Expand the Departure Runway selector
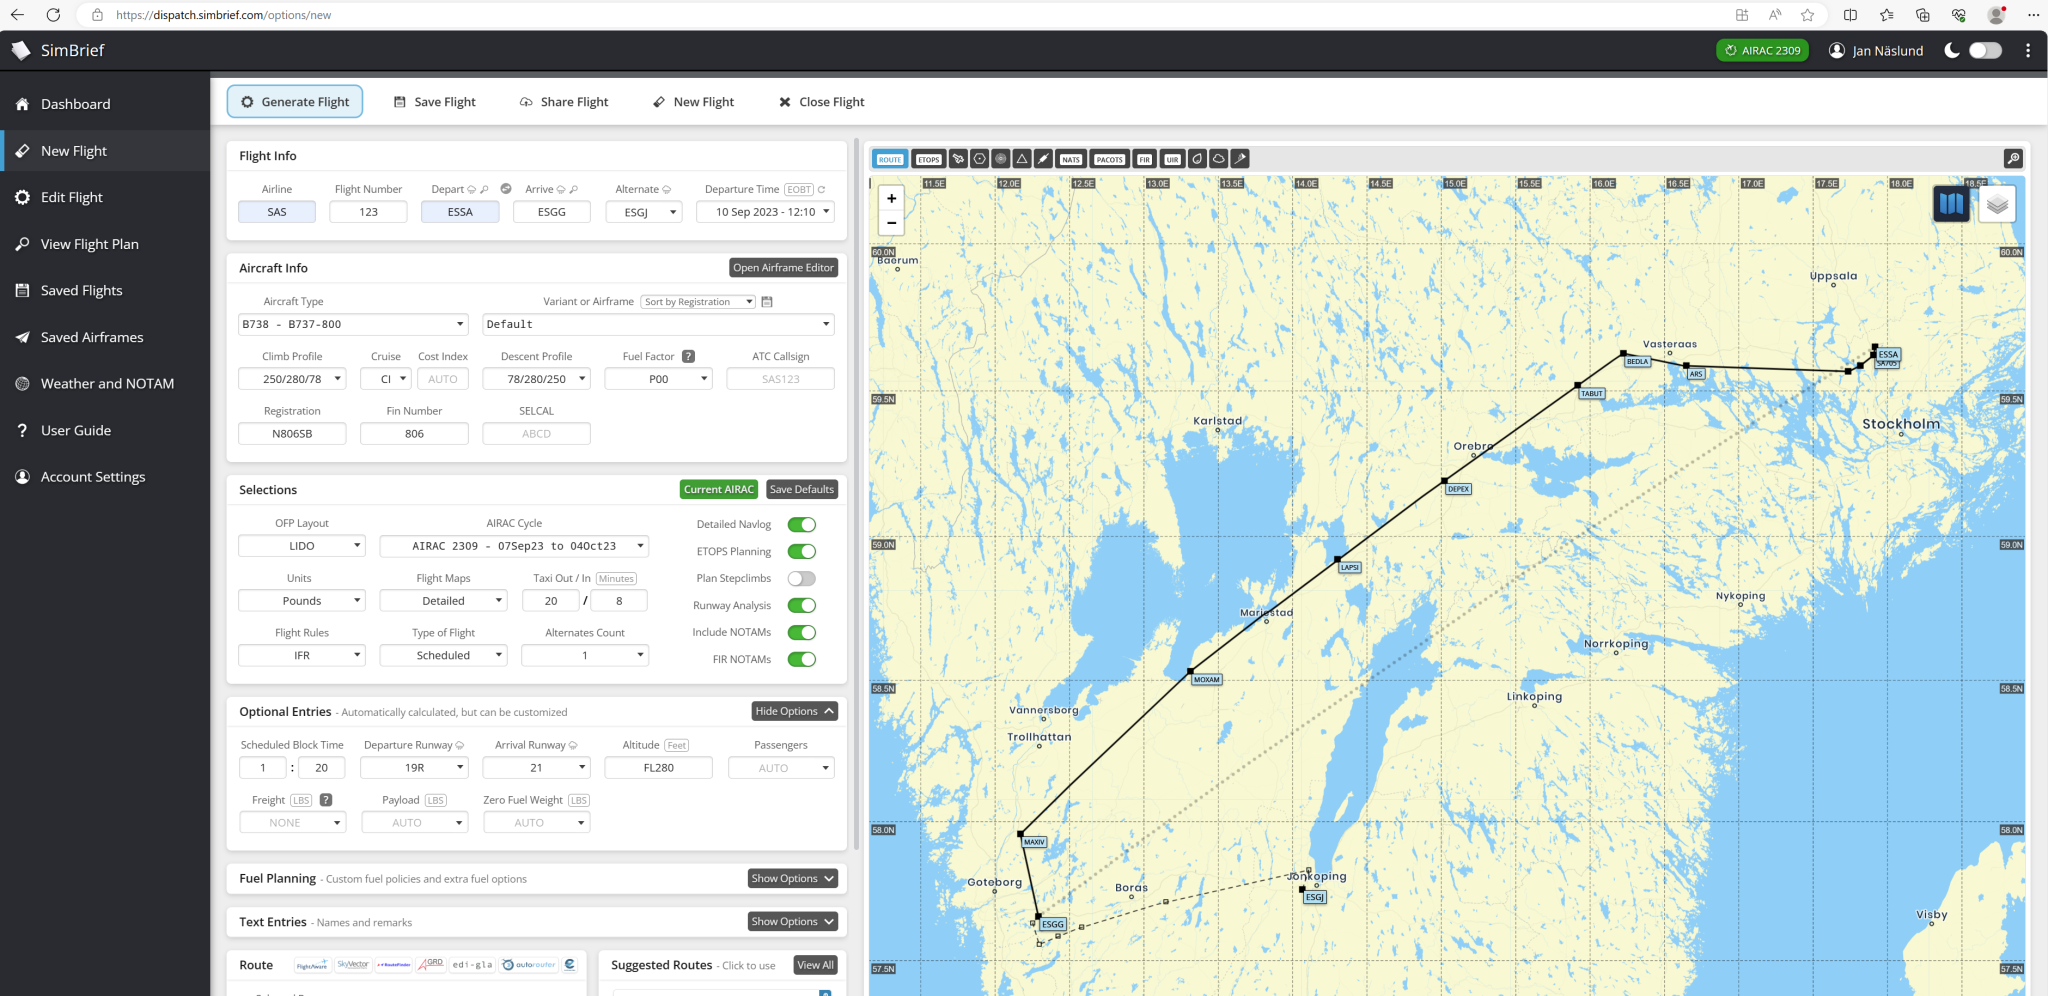Image resolution: width=2048 pixels, height=996 pixels. coord(414,767)
